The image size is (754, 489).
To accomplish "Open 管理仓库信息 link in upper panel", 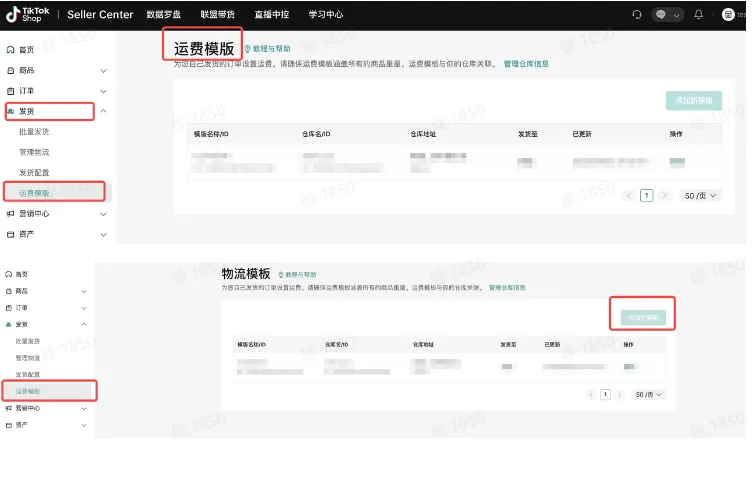I will (526, 63).
